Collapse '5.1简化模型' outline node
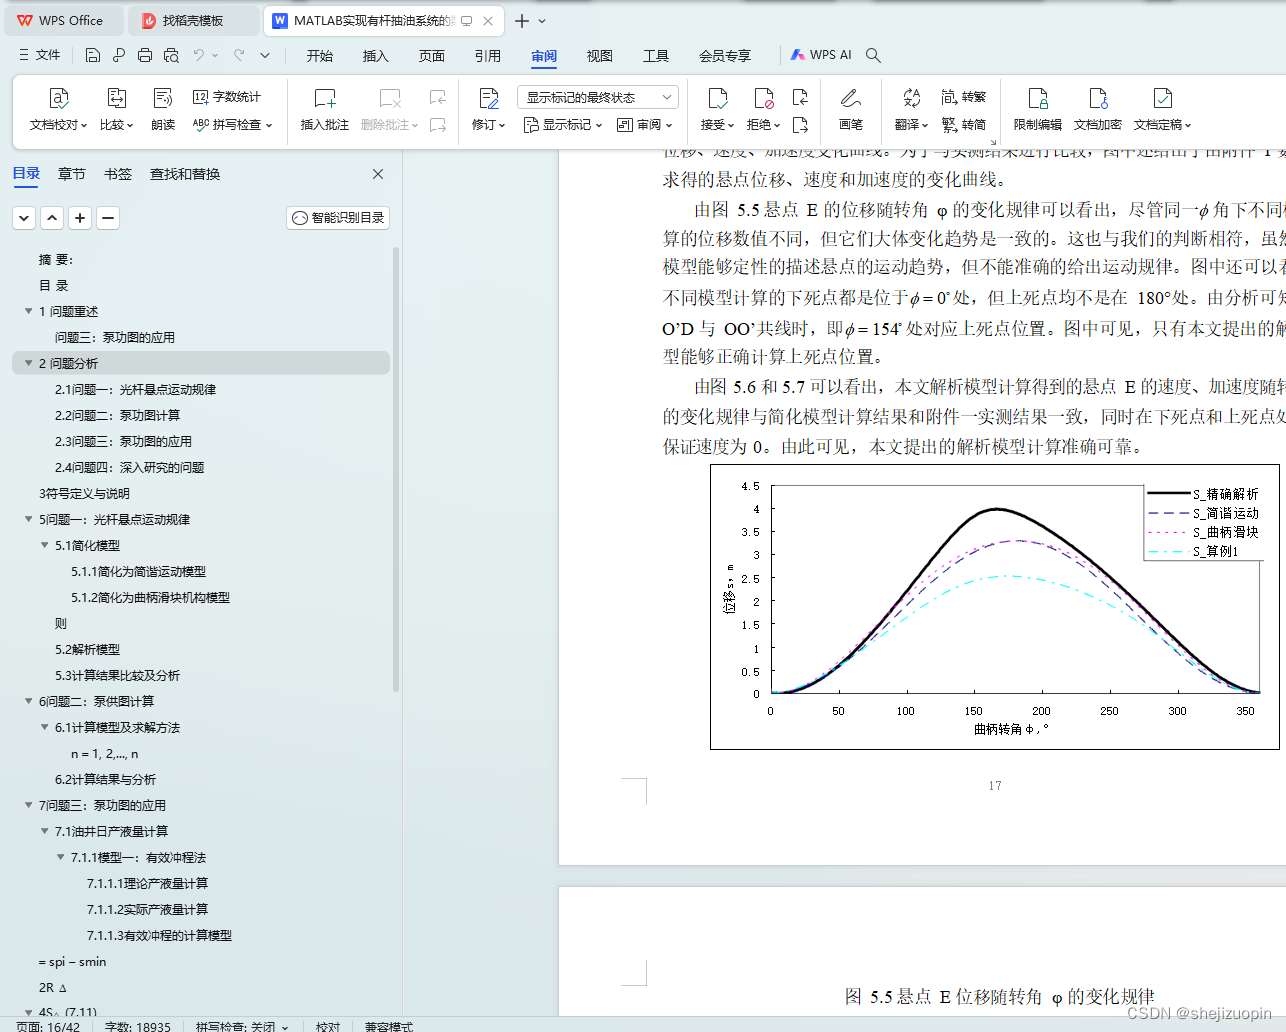This screenshot has width=1286, height=1032. coord(45,545)
